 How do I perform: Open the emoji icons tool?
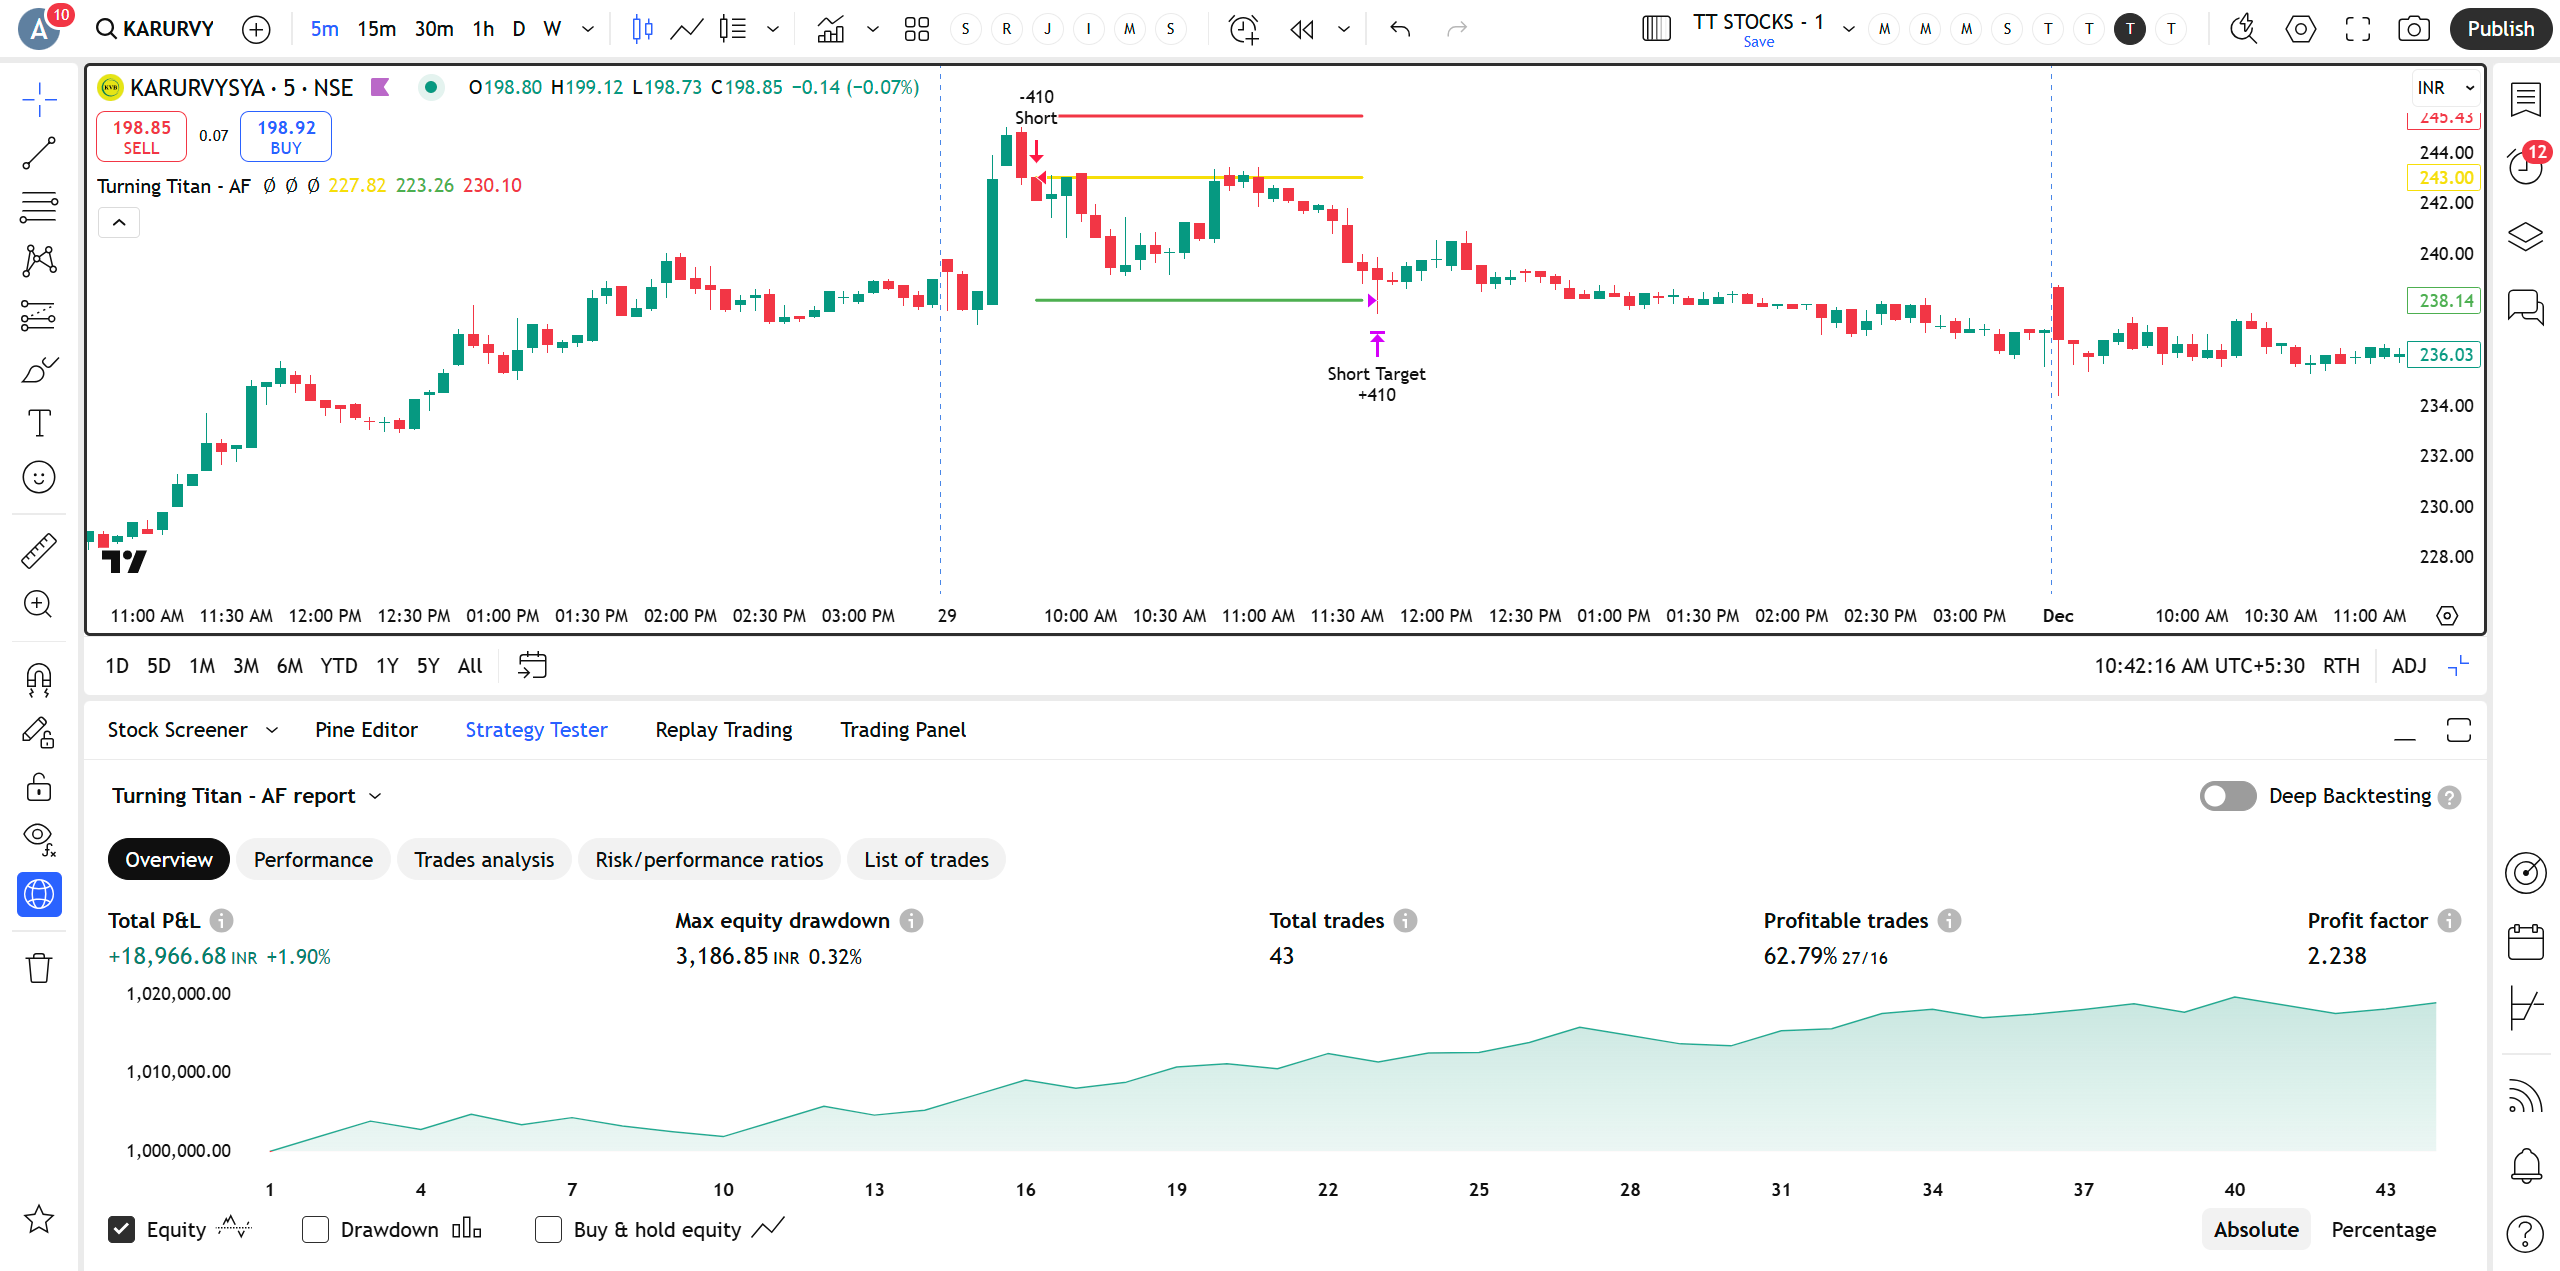point(39,477)
